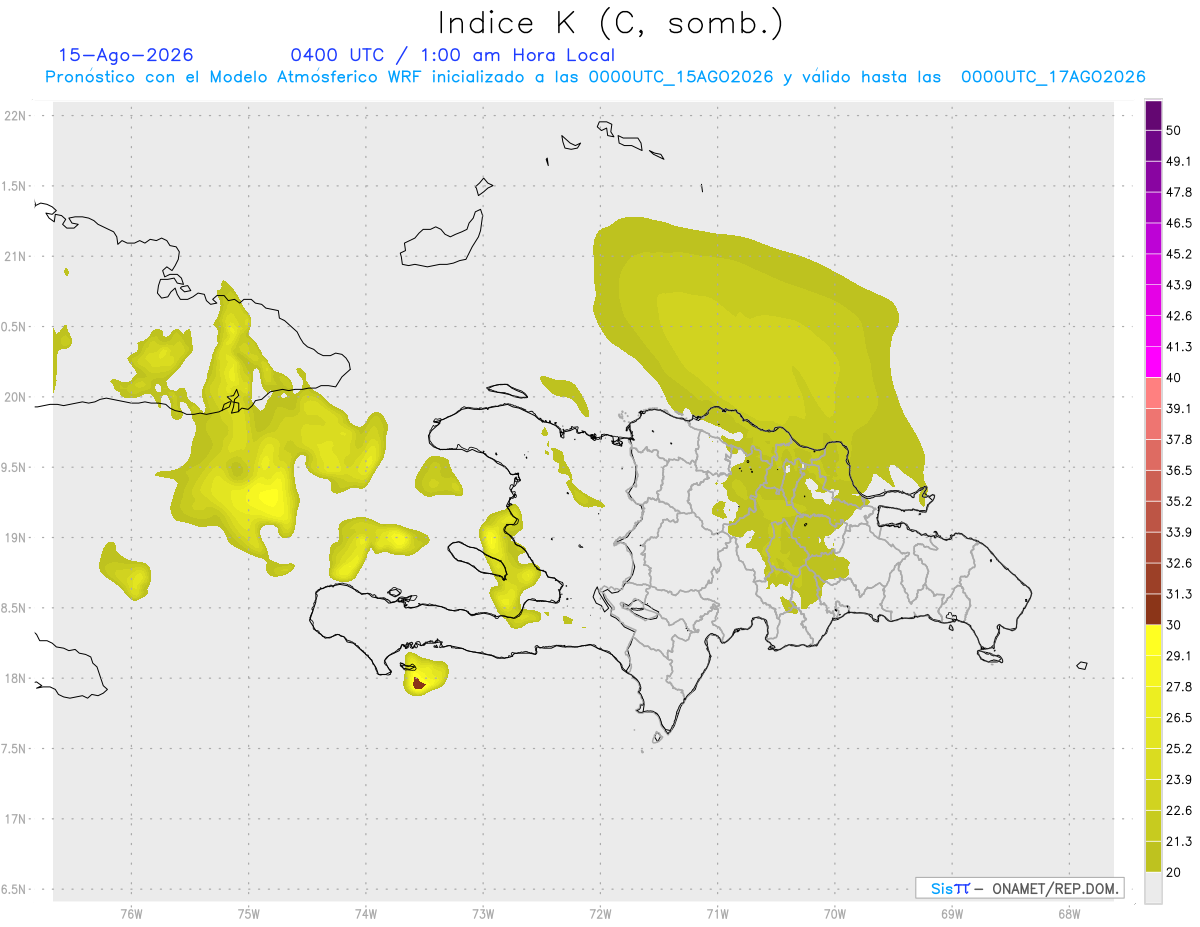Click the title 'Indice K (C, somb.)'
The image size is (1200, 927).
coord(610,24)
